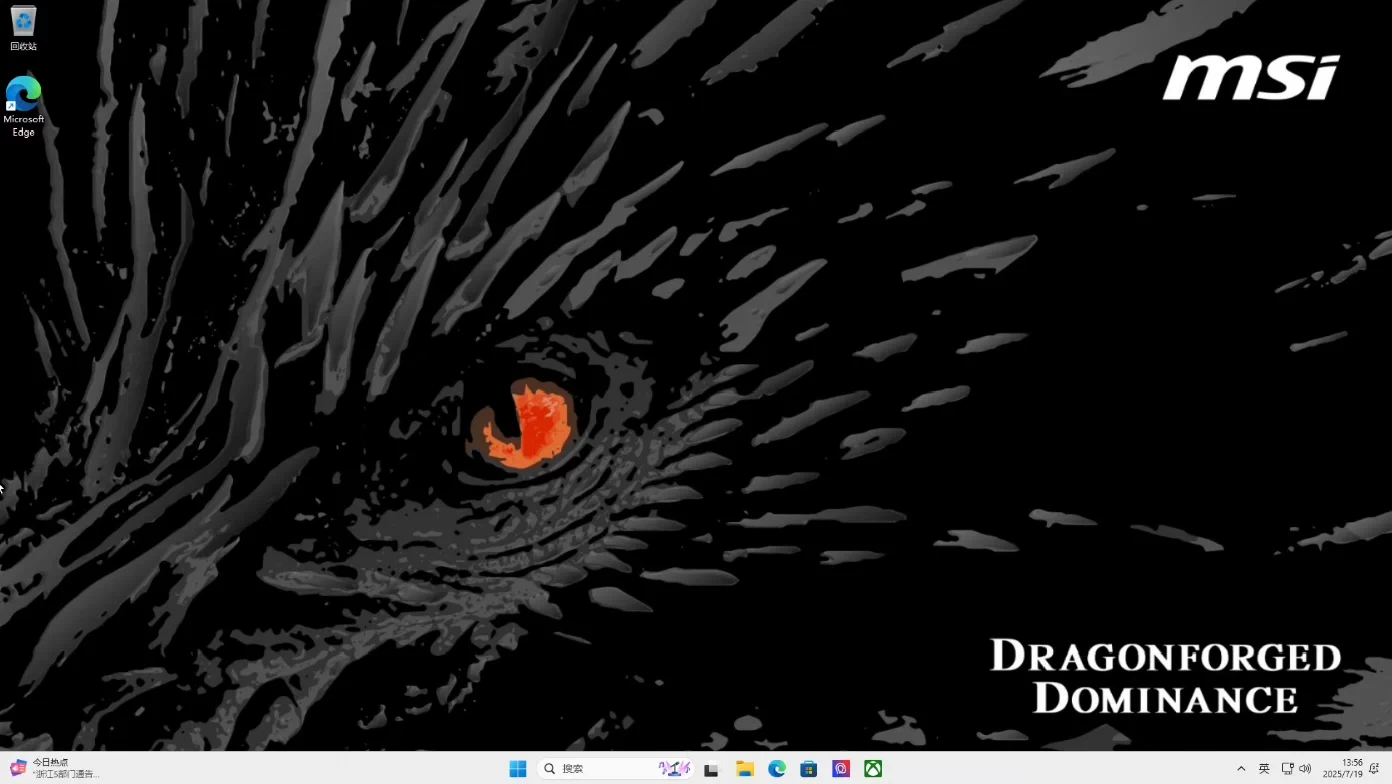This screenshot has width=1392, height=784.
Task: Open the Windows Start menu
Action: (x=517, y=769)
